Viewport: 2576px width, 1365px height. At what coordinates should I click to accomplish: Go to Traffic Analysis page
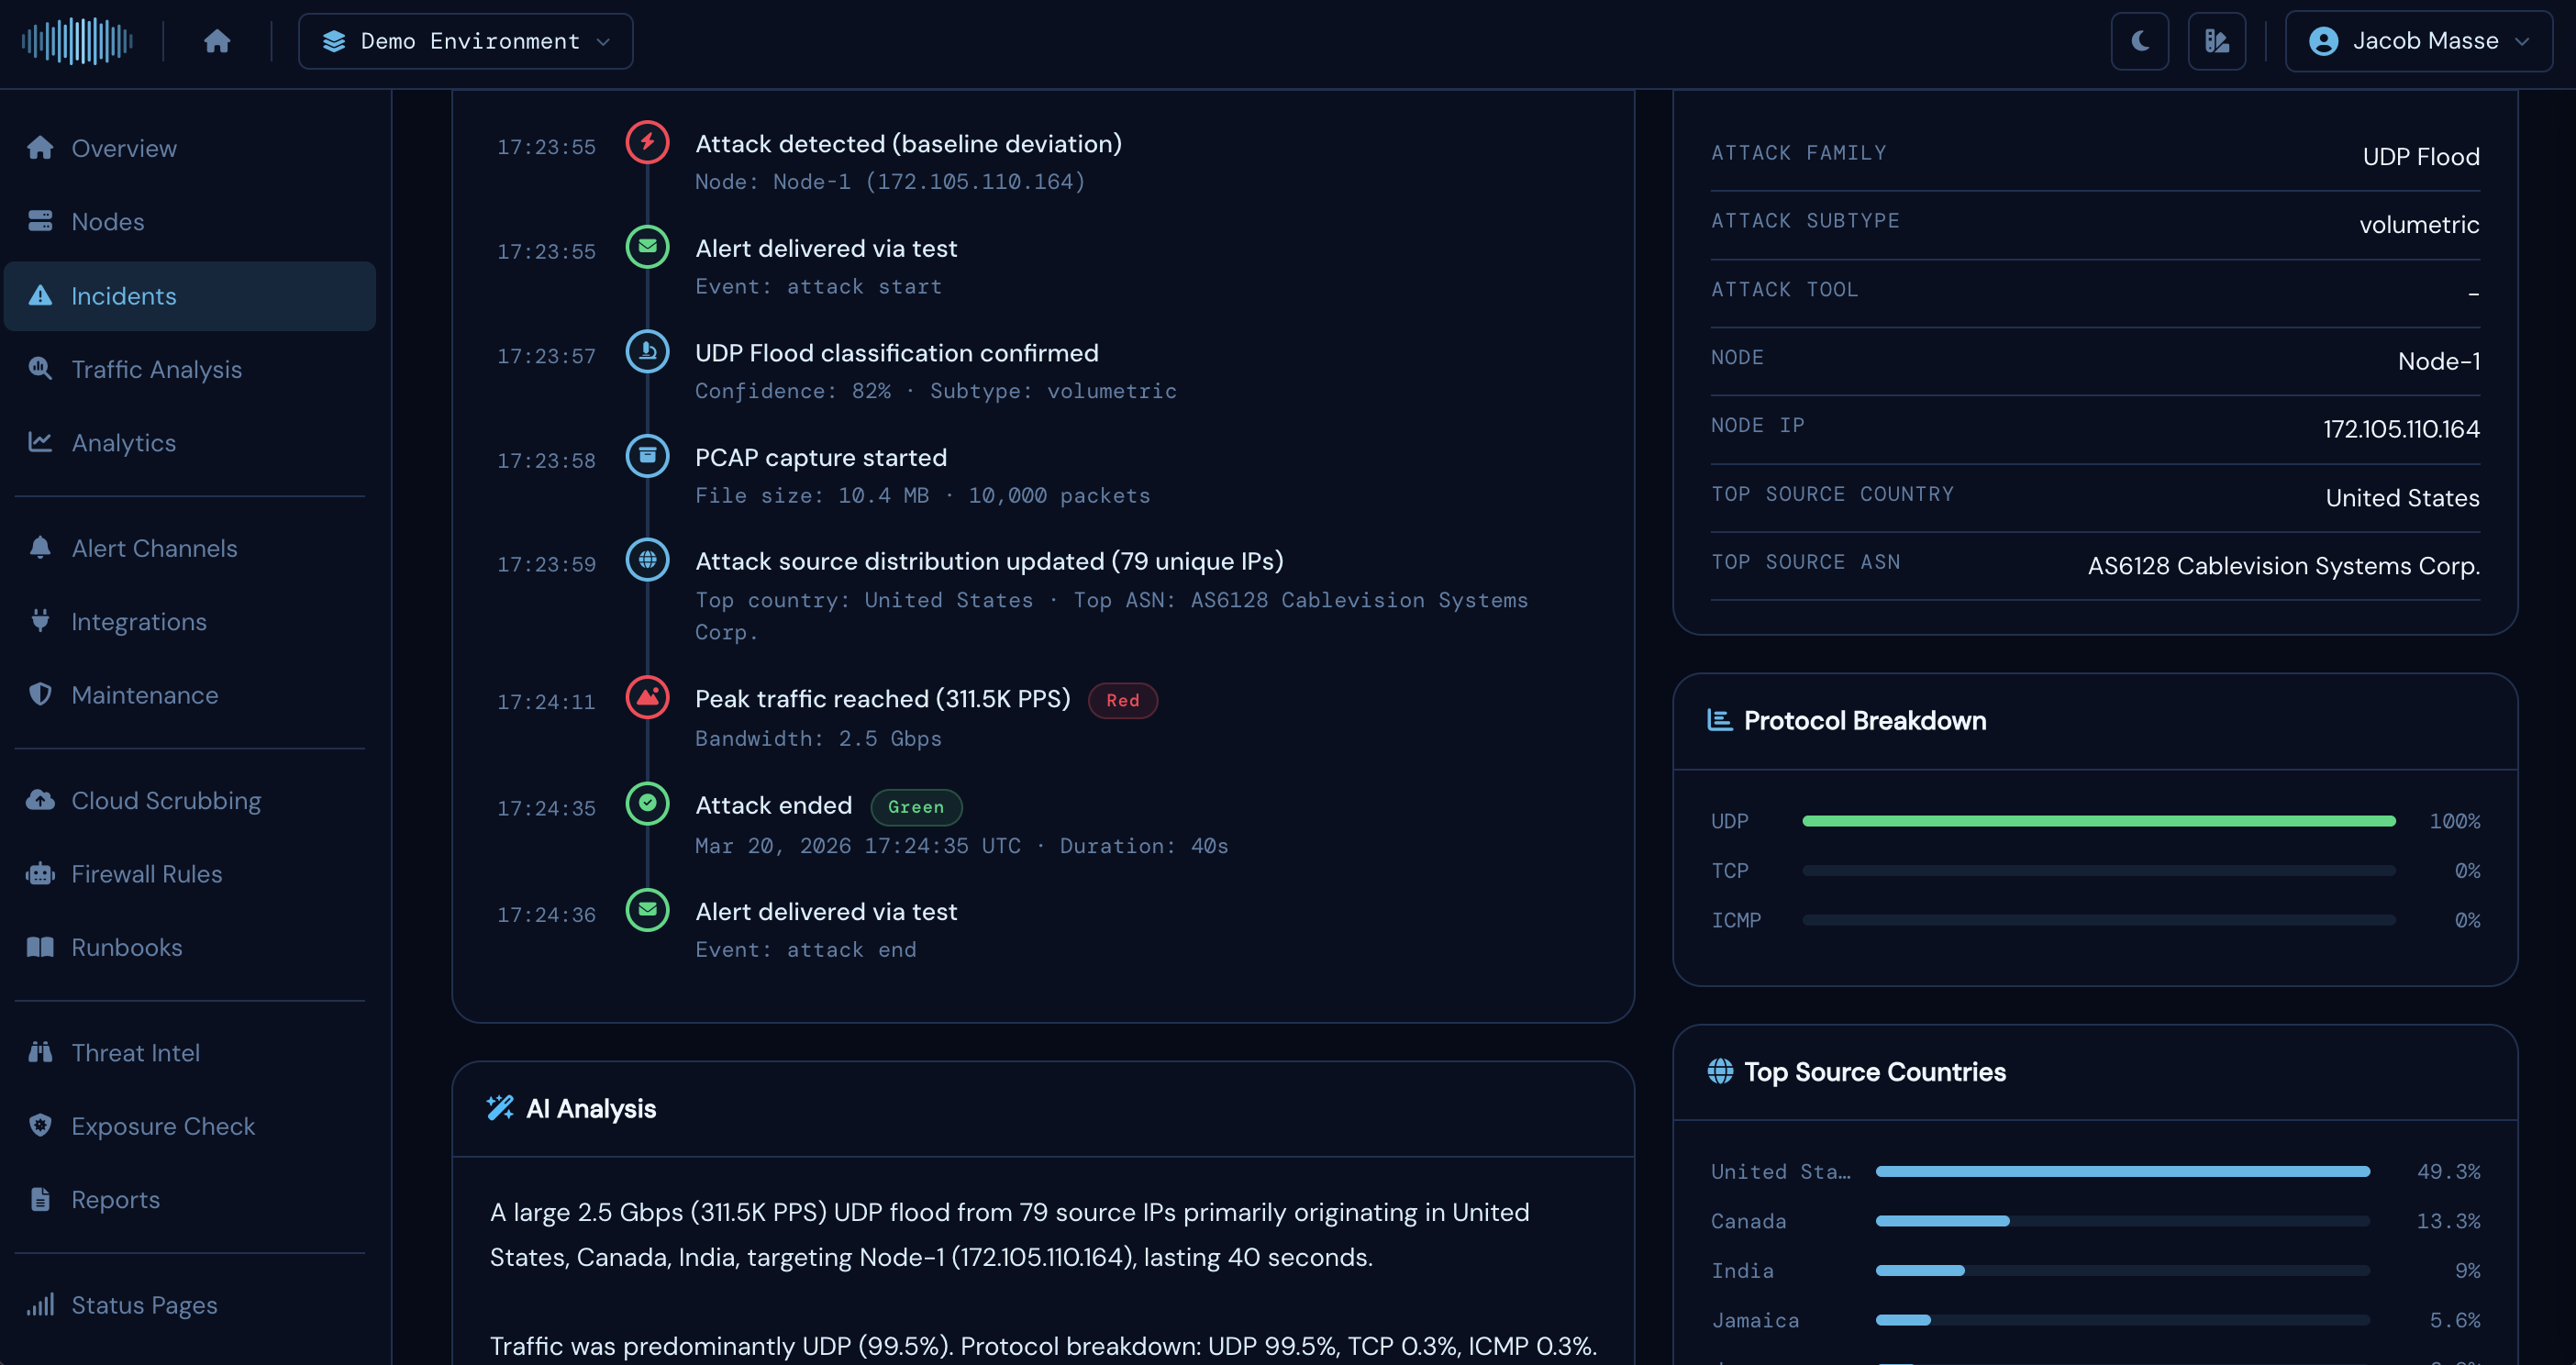[156, 369]
